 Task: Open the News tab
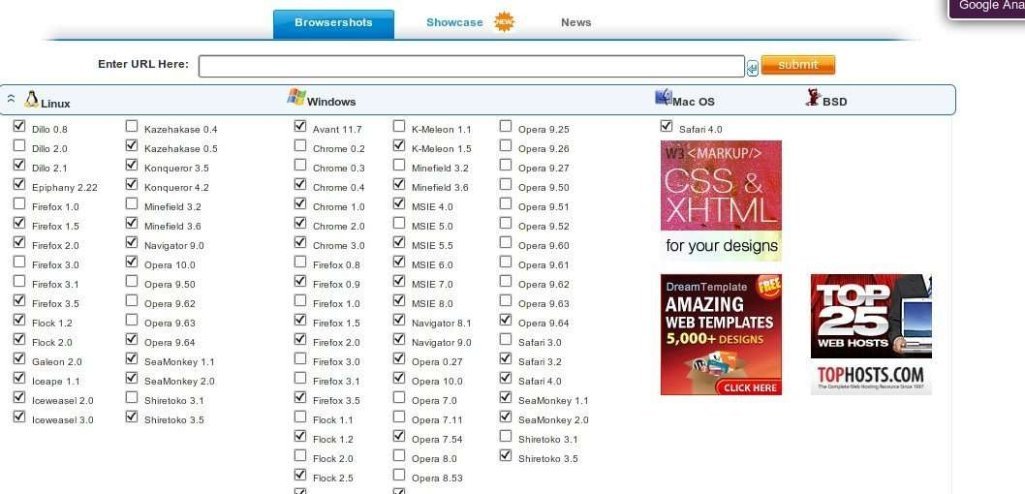[x=576, y=22]
